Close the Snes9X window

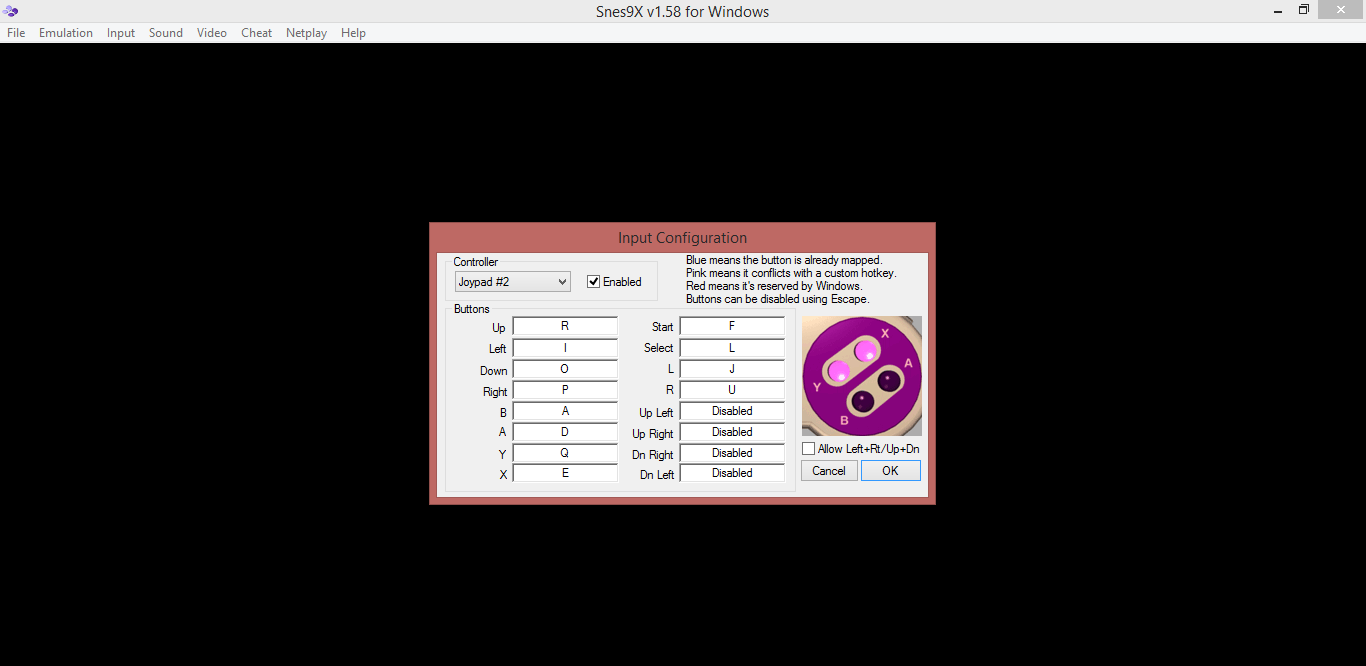(x=1341, y=10)
